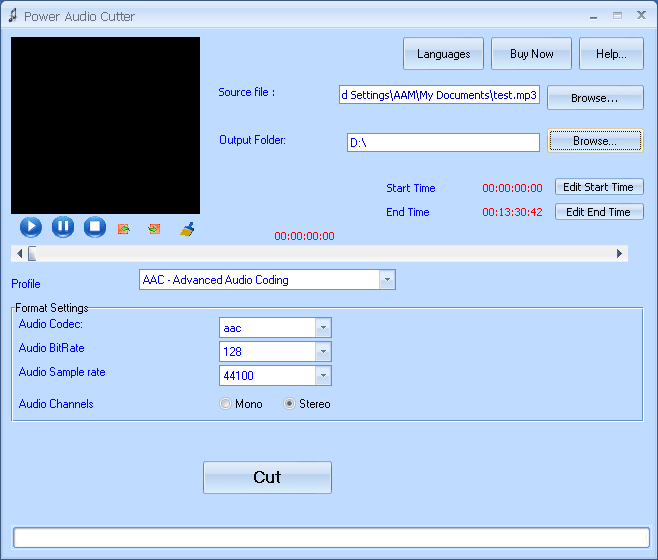The width and height of the screenshot is (658, 560).
Task: Click the set start marker icon
Action: 124,229
